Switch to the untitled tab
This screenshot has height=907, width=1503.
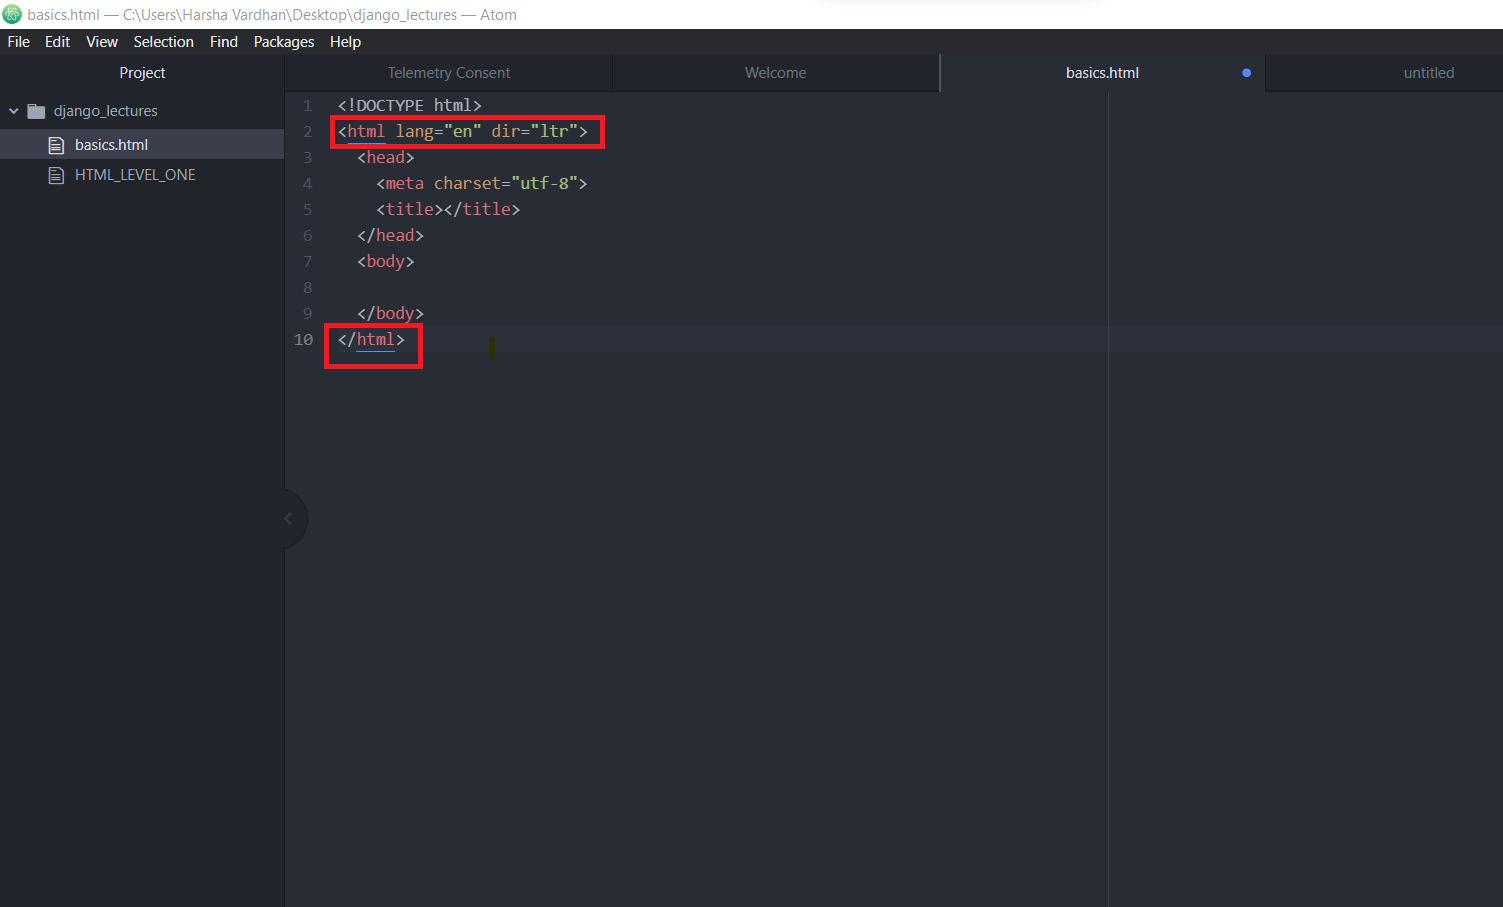pyautogui.click(x=1428, y=73)
